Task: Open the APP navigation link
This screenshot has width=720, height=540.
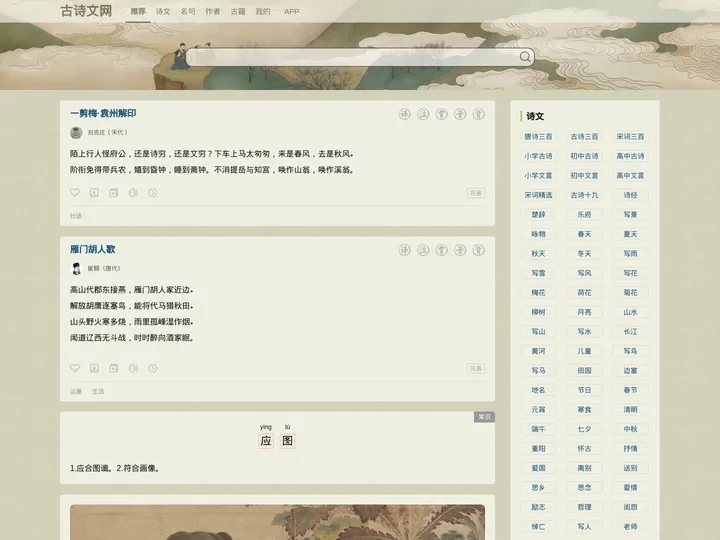Action: pyautogui.click(x=292, y=11)
